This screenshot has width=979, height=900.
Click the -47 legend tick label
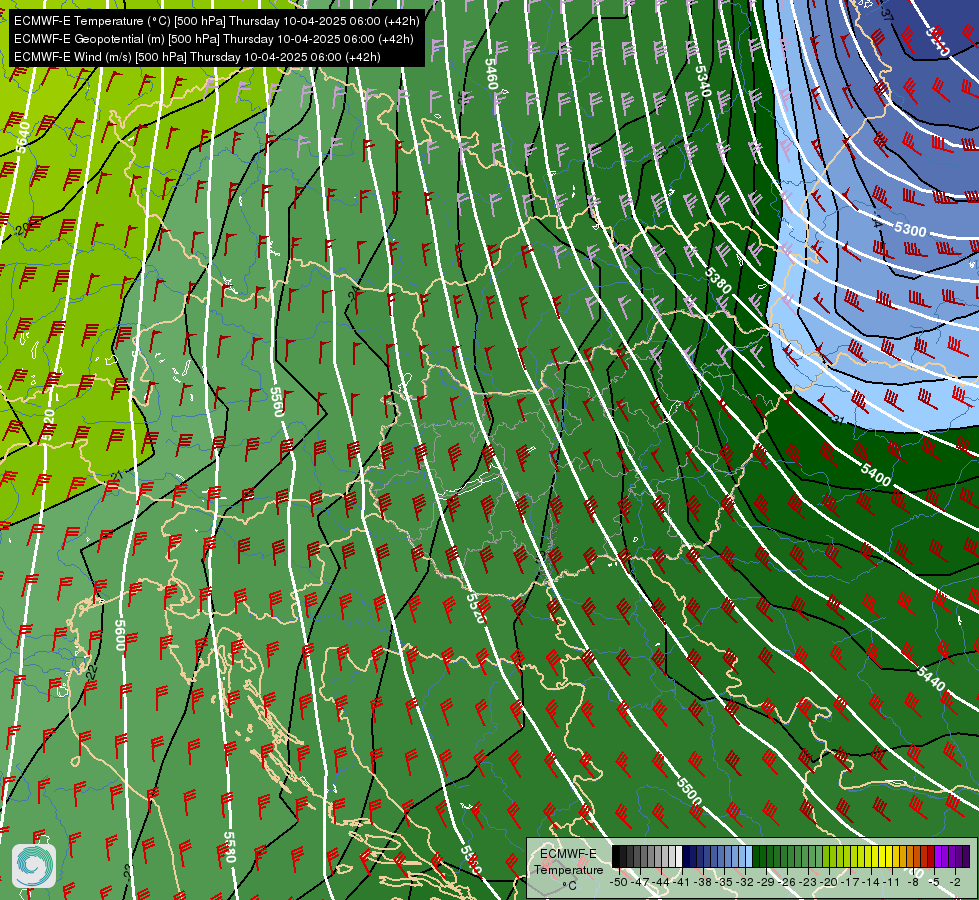pos(640,882)
